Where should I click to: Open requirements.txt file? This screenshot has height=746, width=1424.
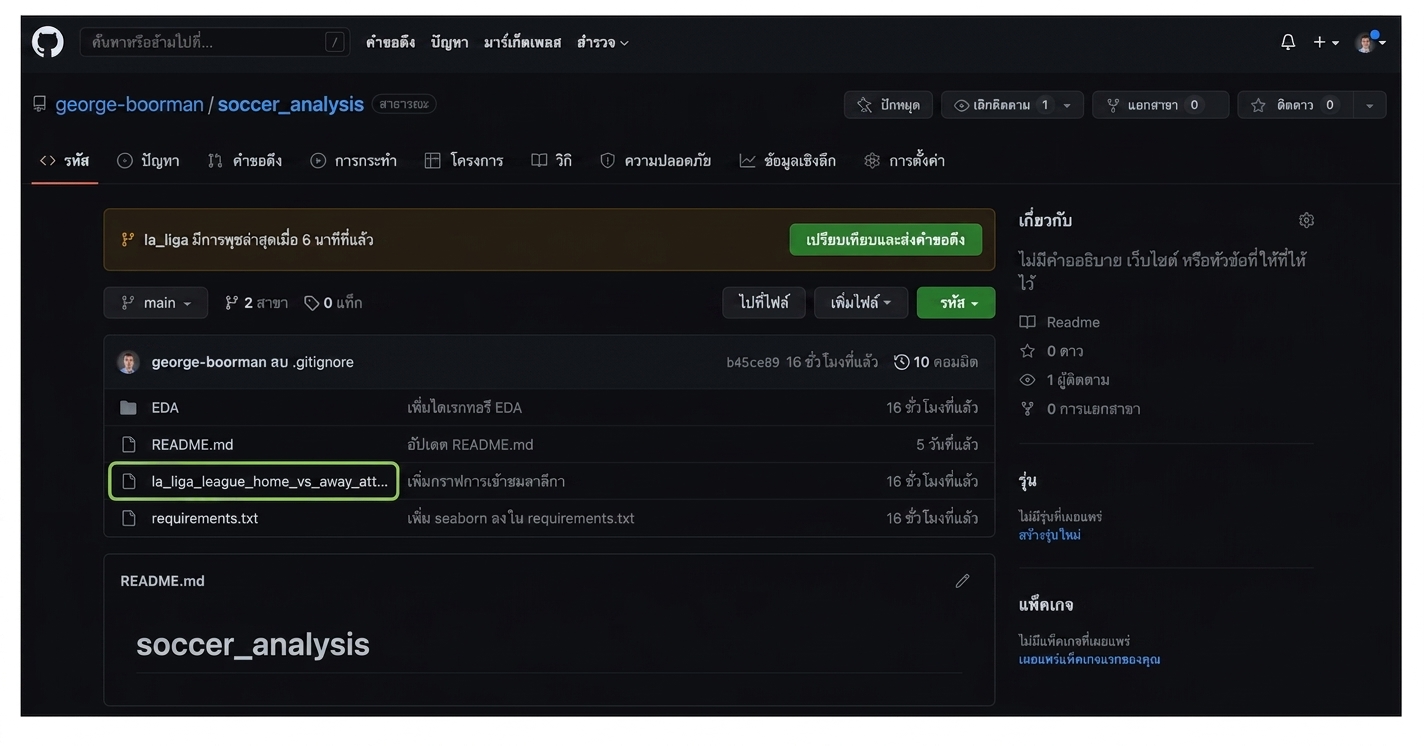coord(205,518)
